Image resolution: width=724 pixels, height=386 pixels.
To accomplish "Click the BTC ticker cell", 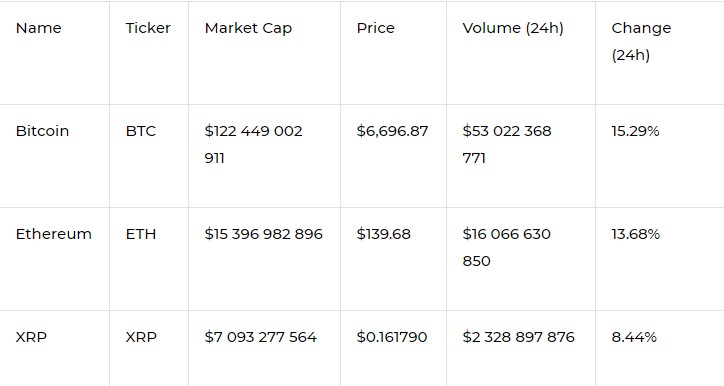I will (140, 131).
